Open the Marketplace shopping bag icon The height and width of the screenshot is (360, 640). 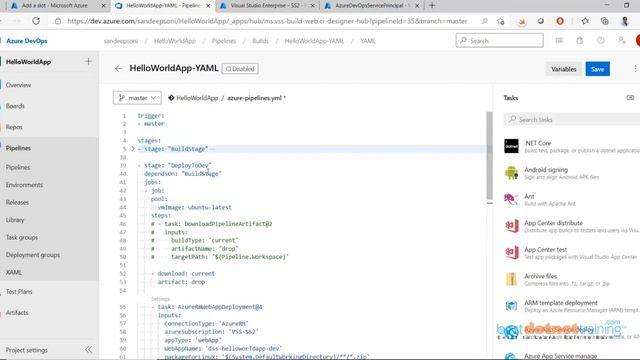[580, 40]
